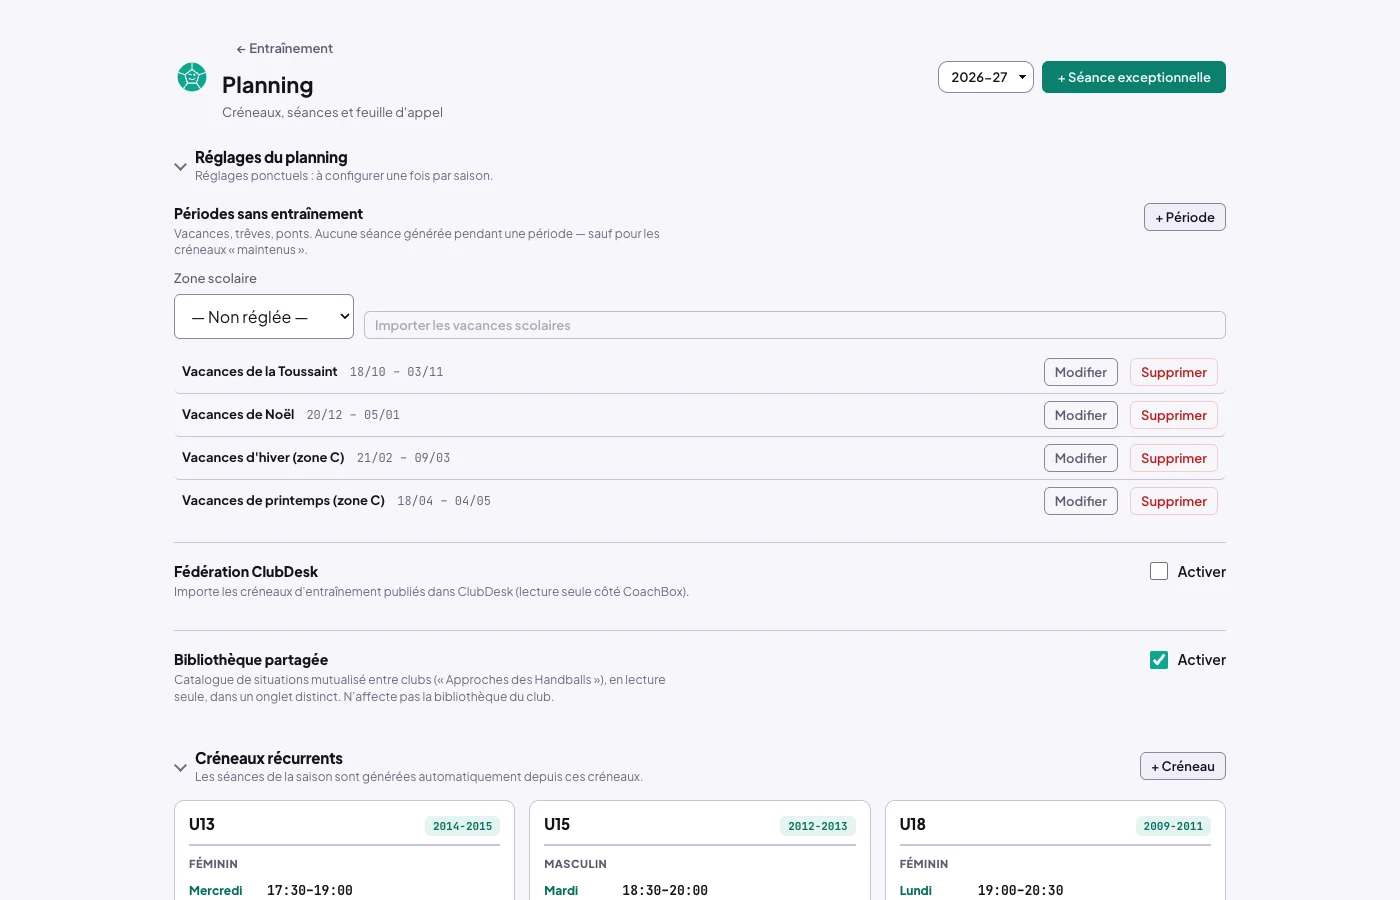Screen dimensions: 1400x900
Task: Modify Vacances de la Toussaint period
Action: (x=1081, y=372)
